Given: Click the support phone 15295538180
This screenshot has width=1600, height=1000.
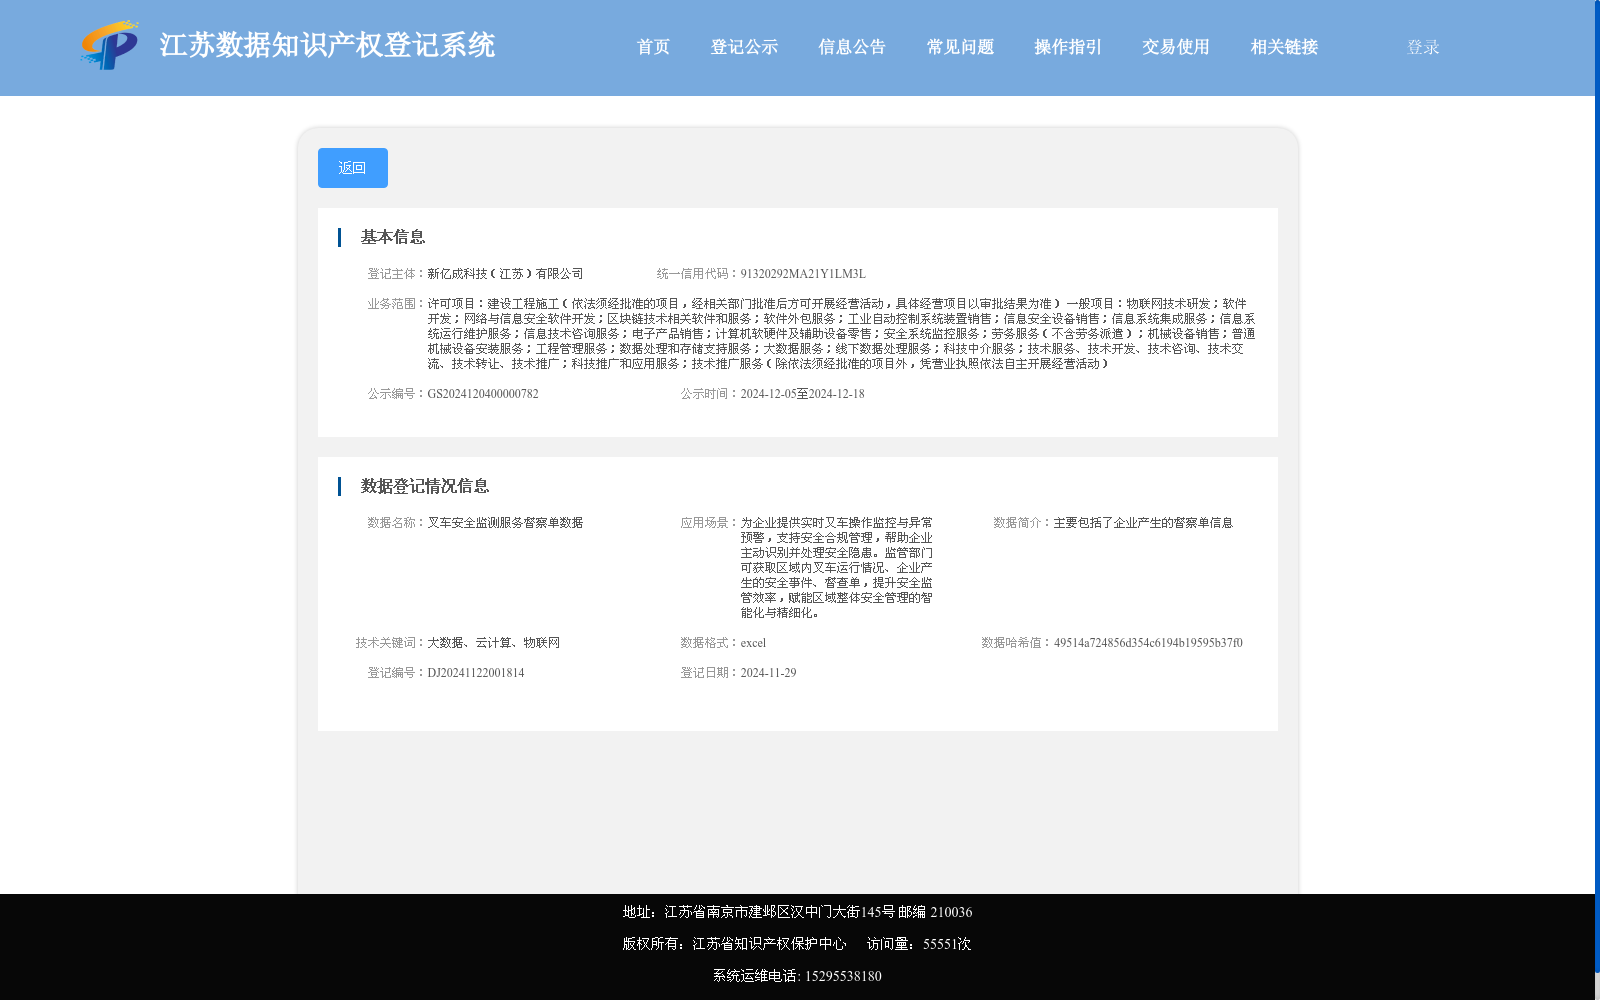Looking at the screenshot, I should click(843, 976).
